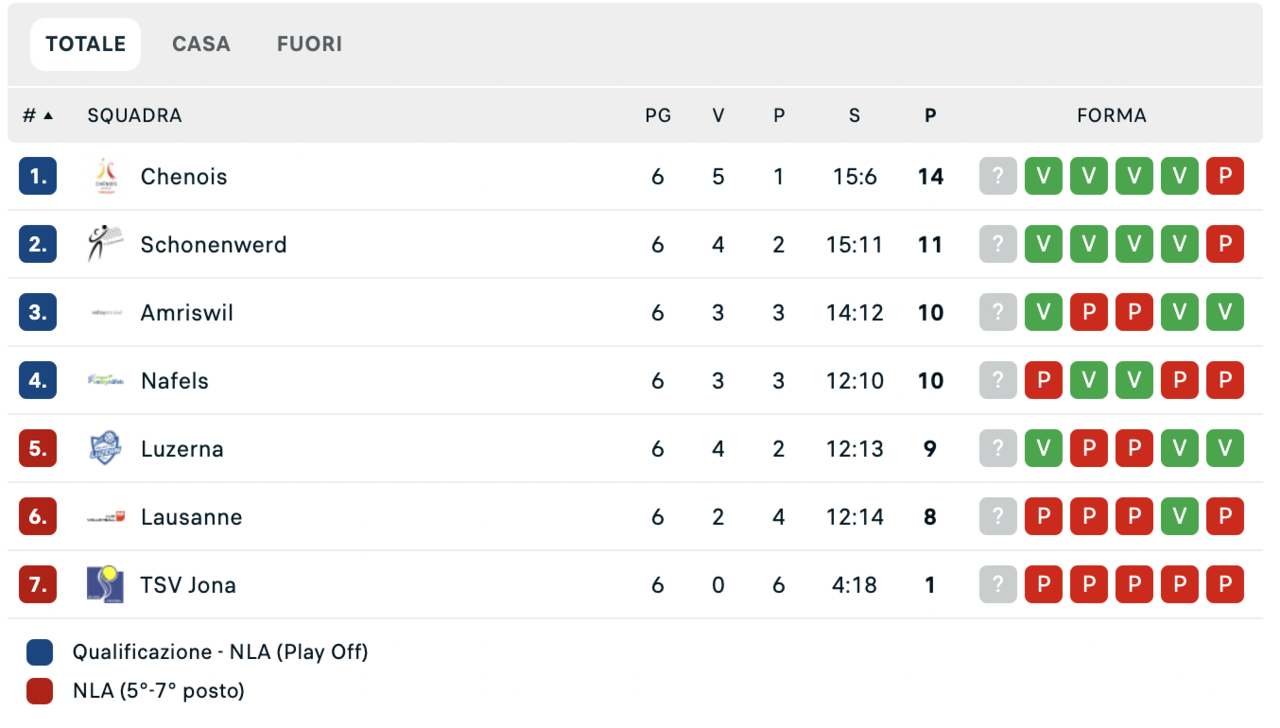Switch to the FUORI tab
1280x728 pixels.
click(x=309, y=44)
